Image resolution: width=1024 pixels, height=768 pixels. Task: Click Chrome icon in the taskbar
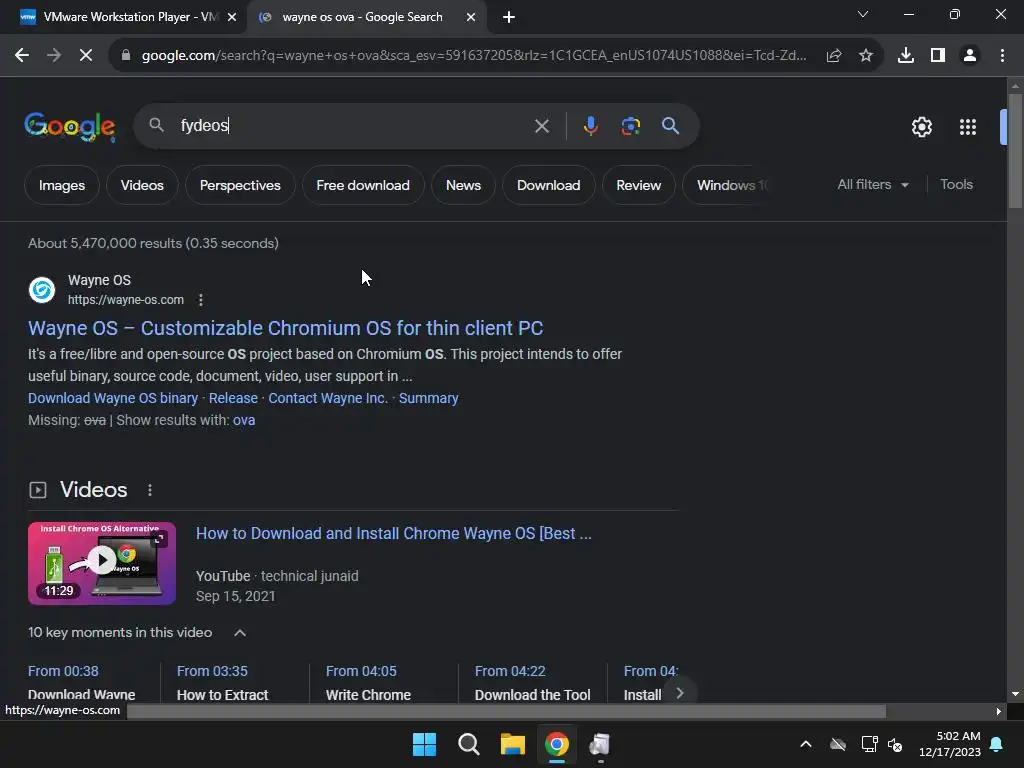click(x=556, y=744)
